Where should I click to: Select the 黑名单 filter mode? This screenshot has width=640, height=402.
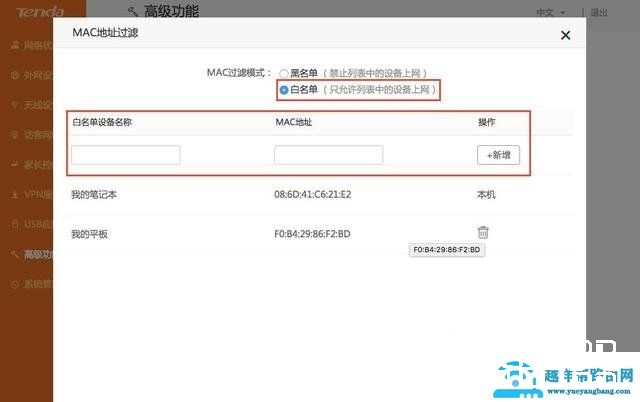tap(283, 73)
